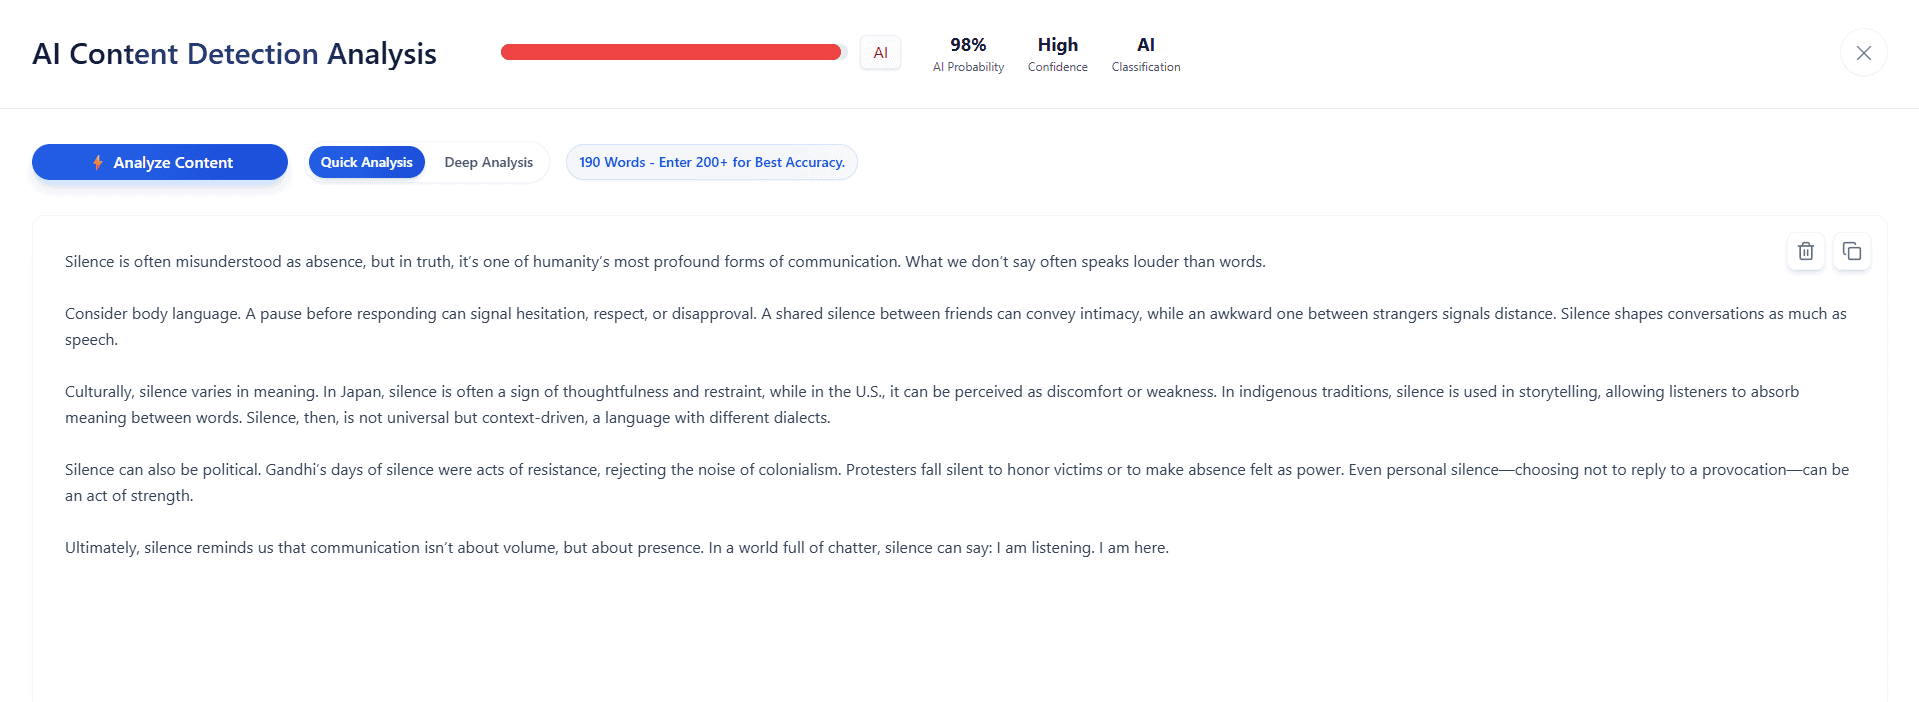Click the AI label badge
The width and height of the screenshot is (1919, 702).
click(x=880, y=53)
